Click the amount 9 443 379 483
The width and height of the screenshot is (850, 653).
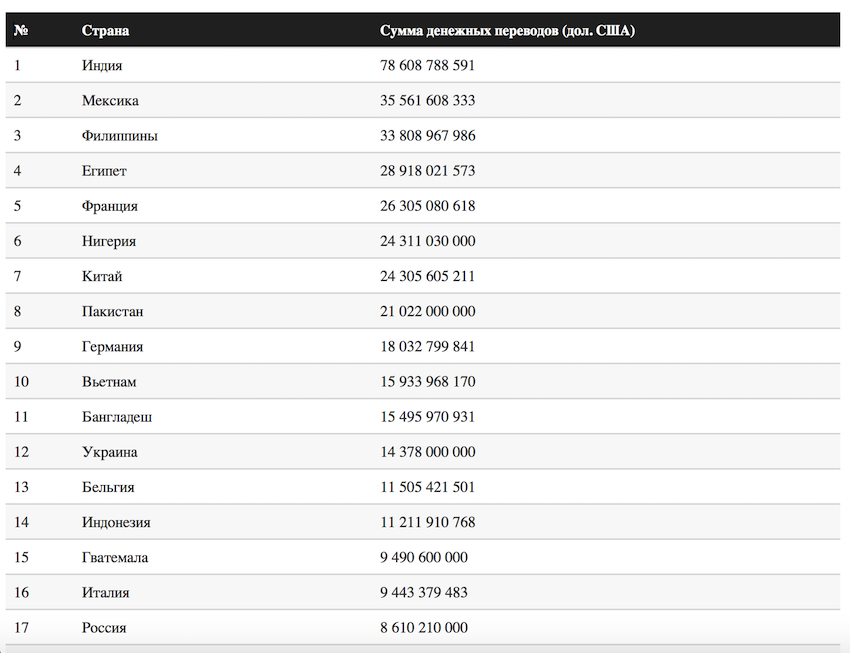(x=423, y=592)
